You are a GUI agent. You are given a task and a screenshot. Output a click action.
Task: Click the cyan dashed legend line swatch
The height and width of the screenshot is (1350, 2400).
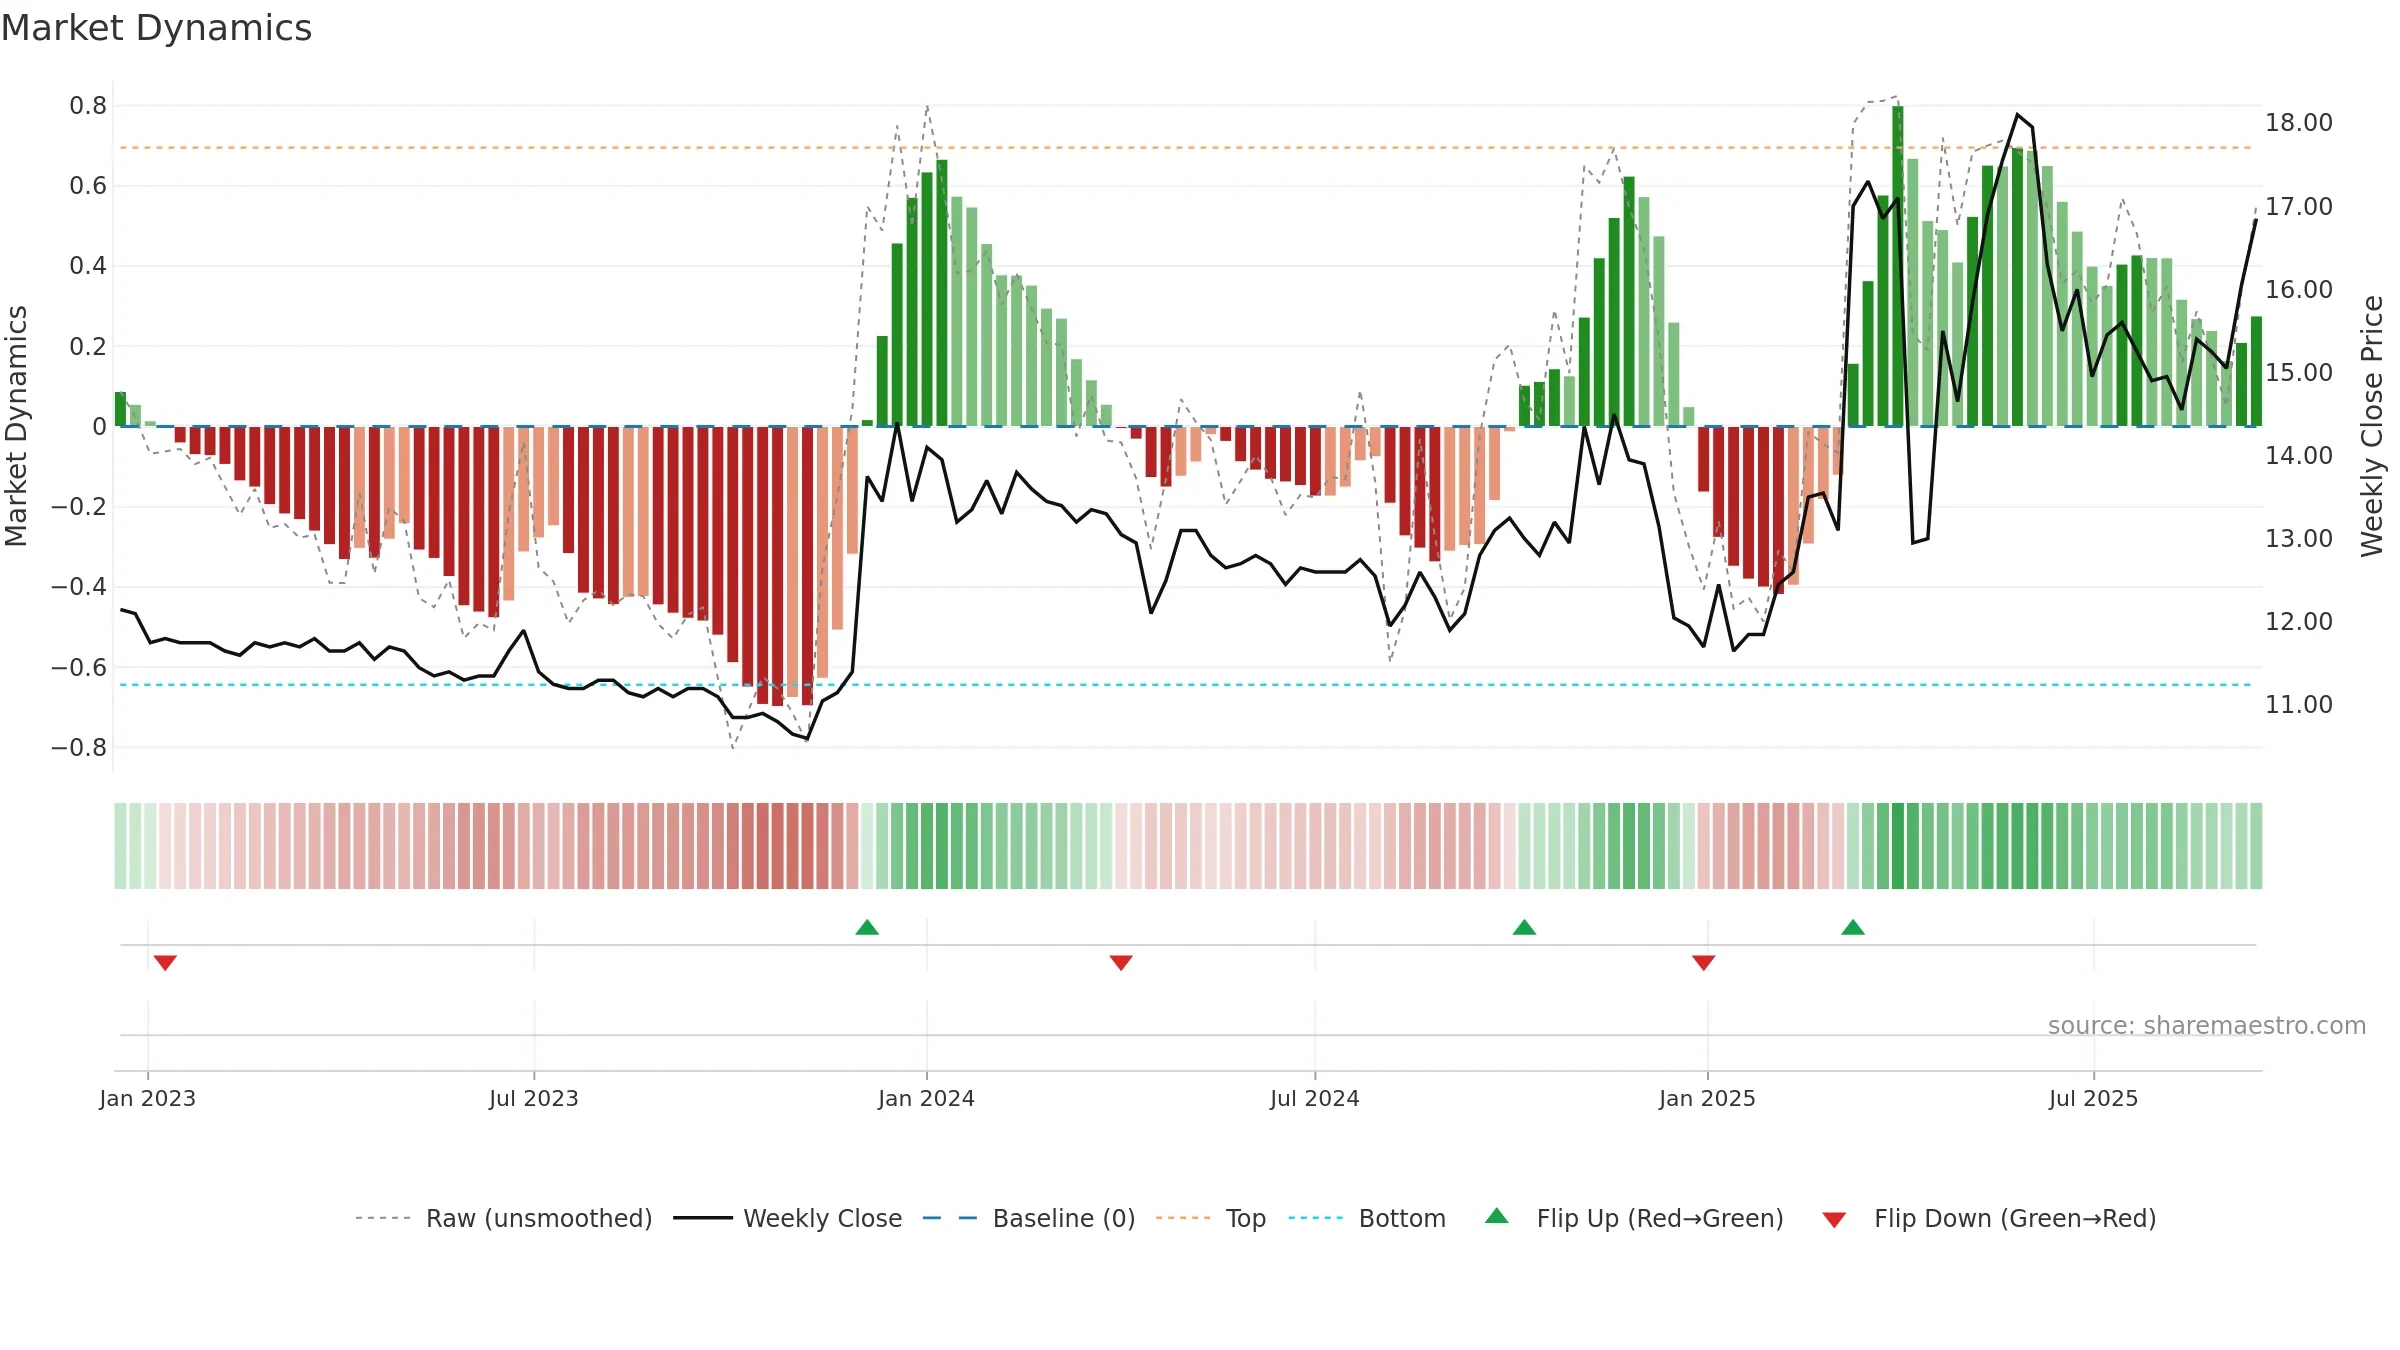click(x=1316, y=1218)
